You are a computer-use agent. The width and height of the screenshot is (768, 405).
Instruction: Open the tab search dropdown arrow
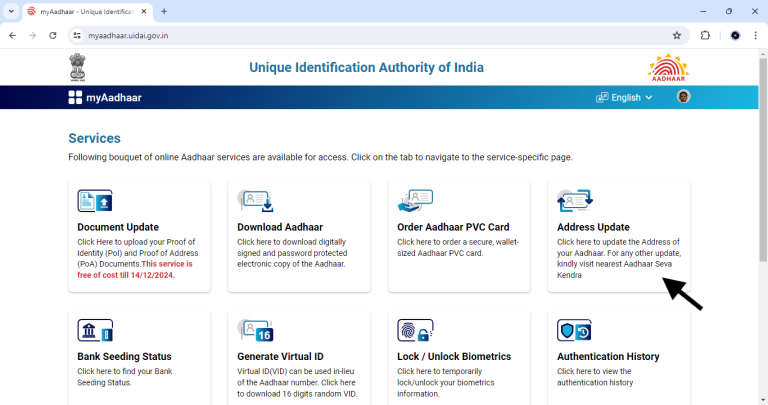pyautogui.click(x=11, y=11)
